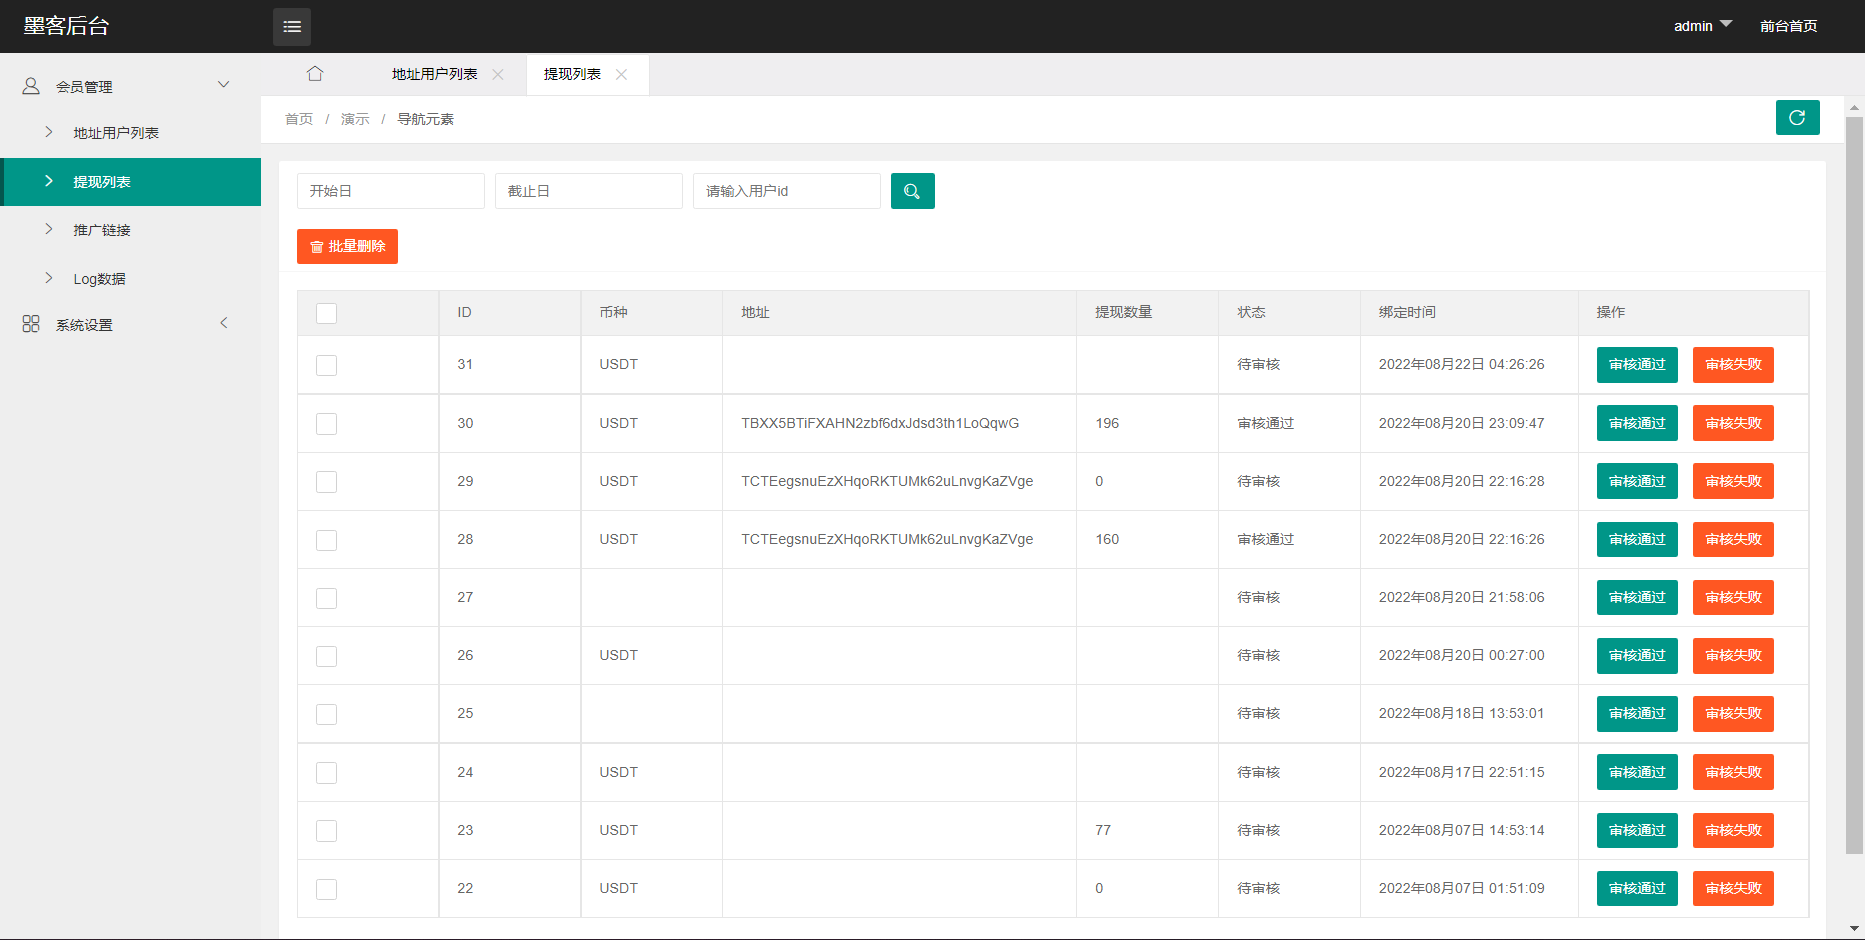Open Log数据 in the sidebar
The image size is (1865, 940).
tap(130, 279)
